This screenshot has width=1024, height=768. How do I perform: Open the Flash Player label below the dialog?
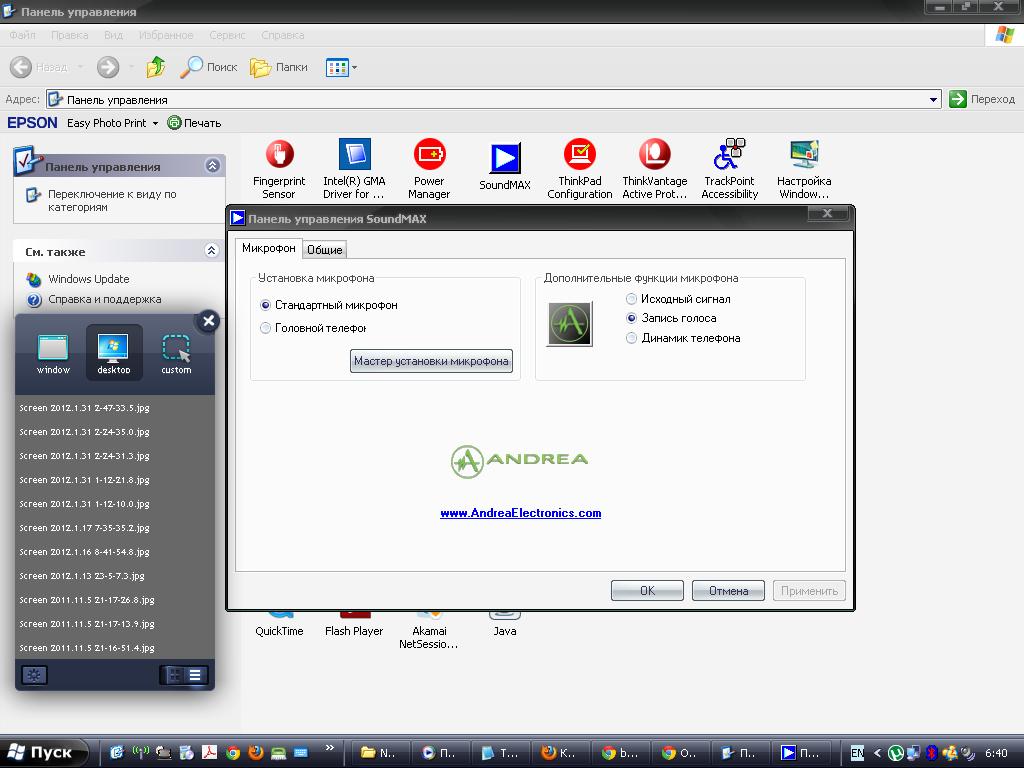(x=354, y=631)
